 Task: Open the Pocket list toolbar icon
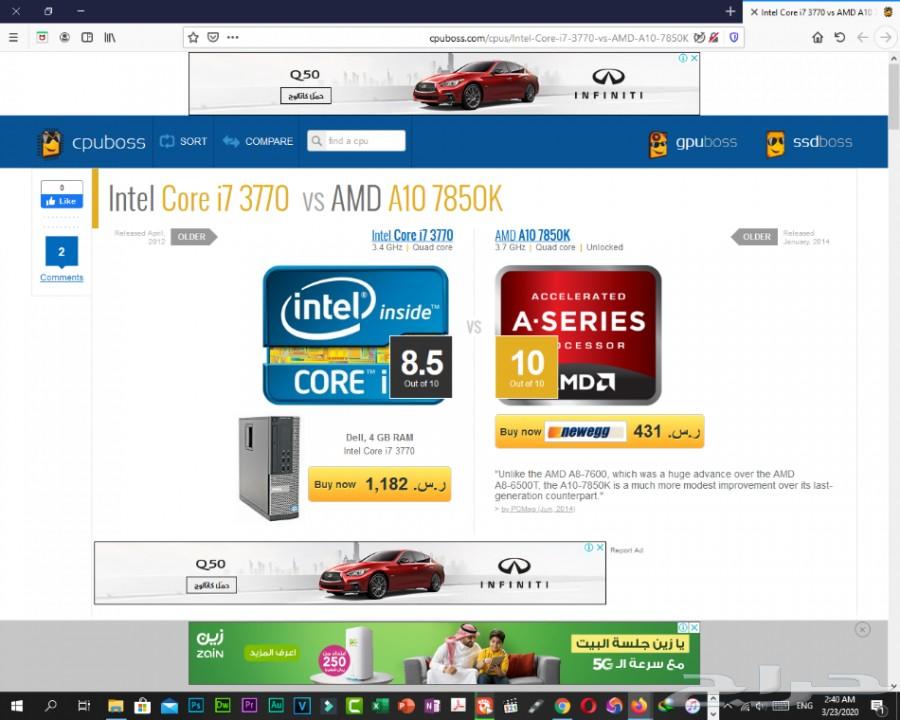(x=42, y=37)
